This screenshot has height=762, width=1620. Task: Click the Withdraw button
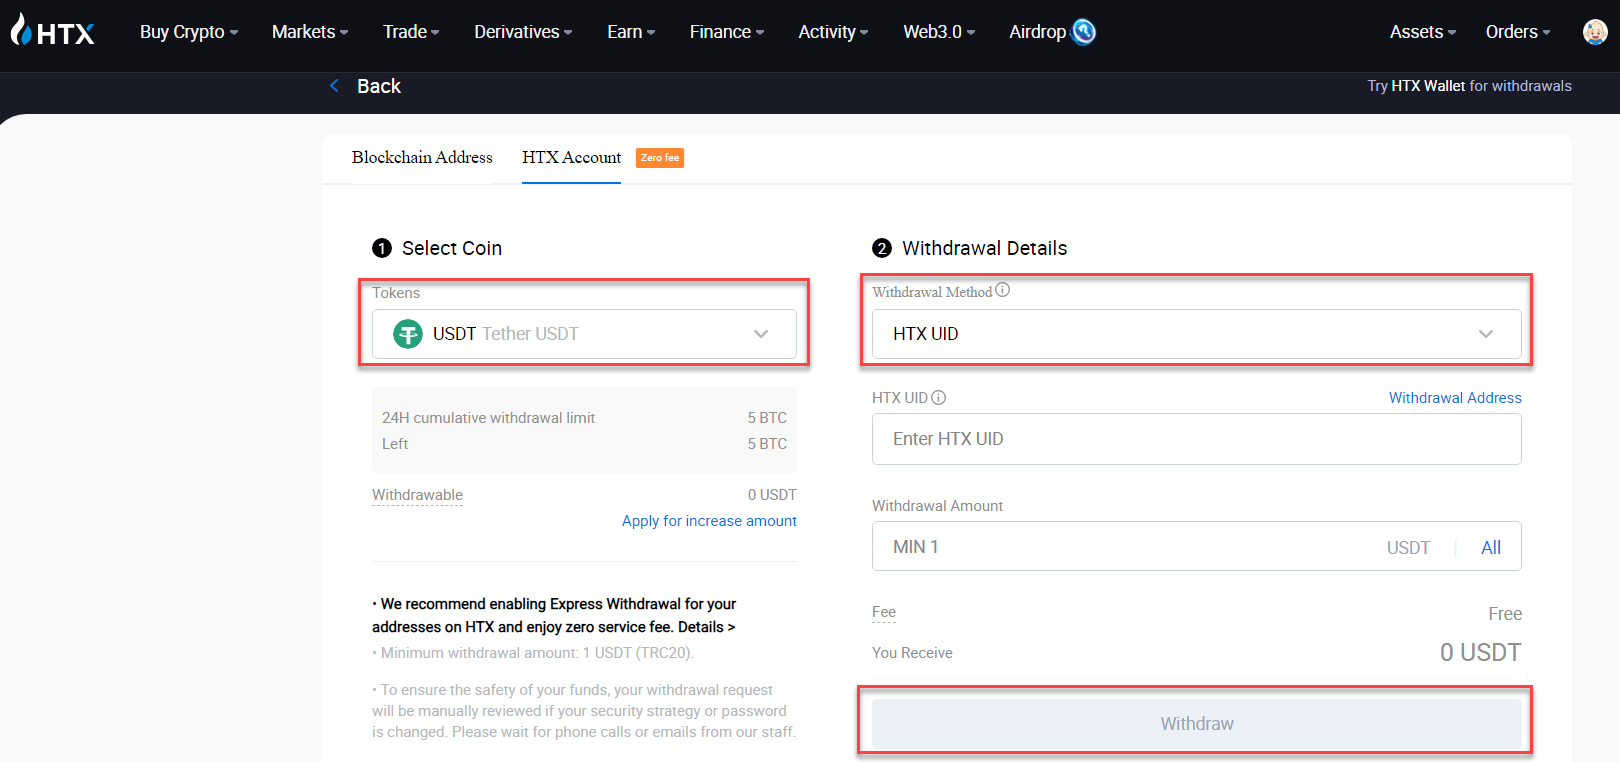tap(1196, 723)
